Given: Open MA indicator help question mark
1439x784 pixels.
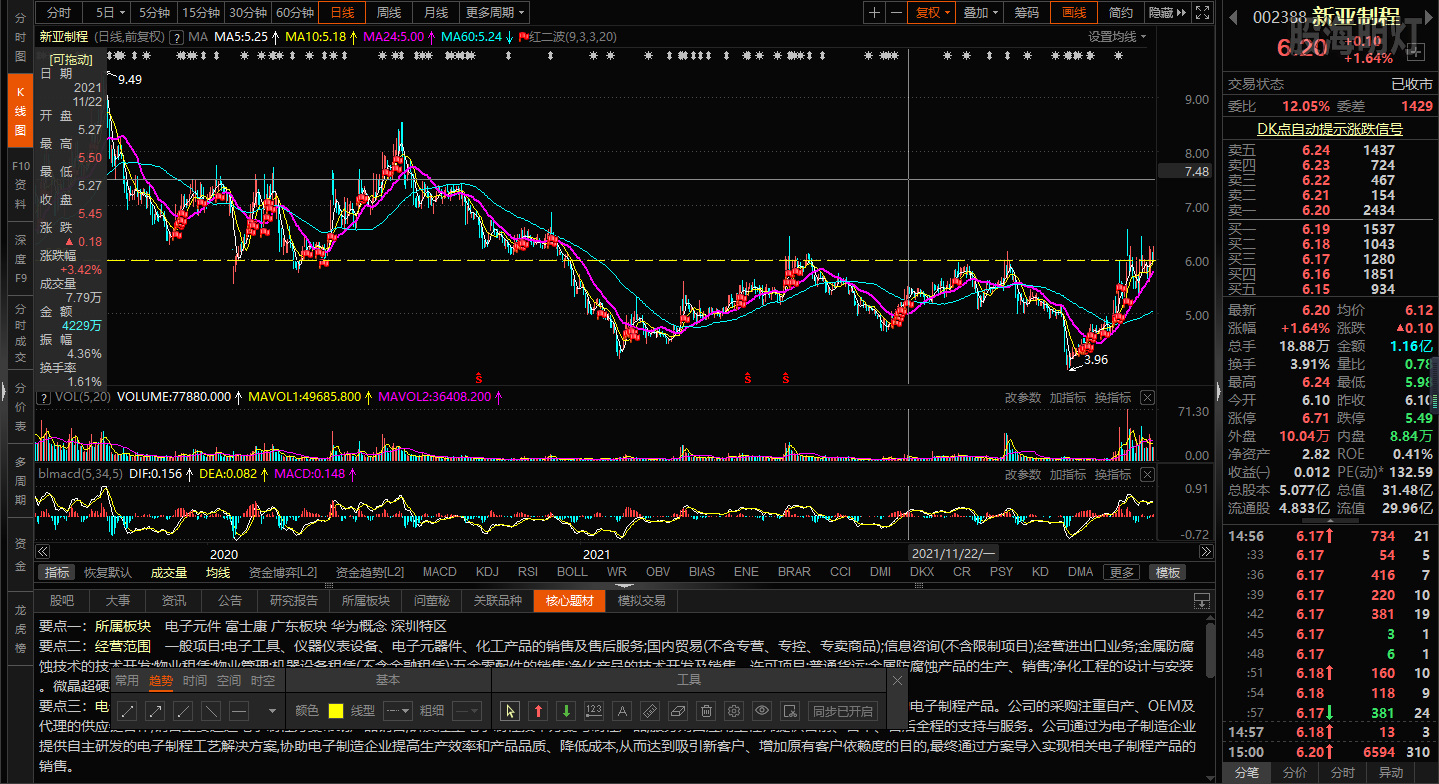Looking at the screenshot, I should click(x=177, y=37).
